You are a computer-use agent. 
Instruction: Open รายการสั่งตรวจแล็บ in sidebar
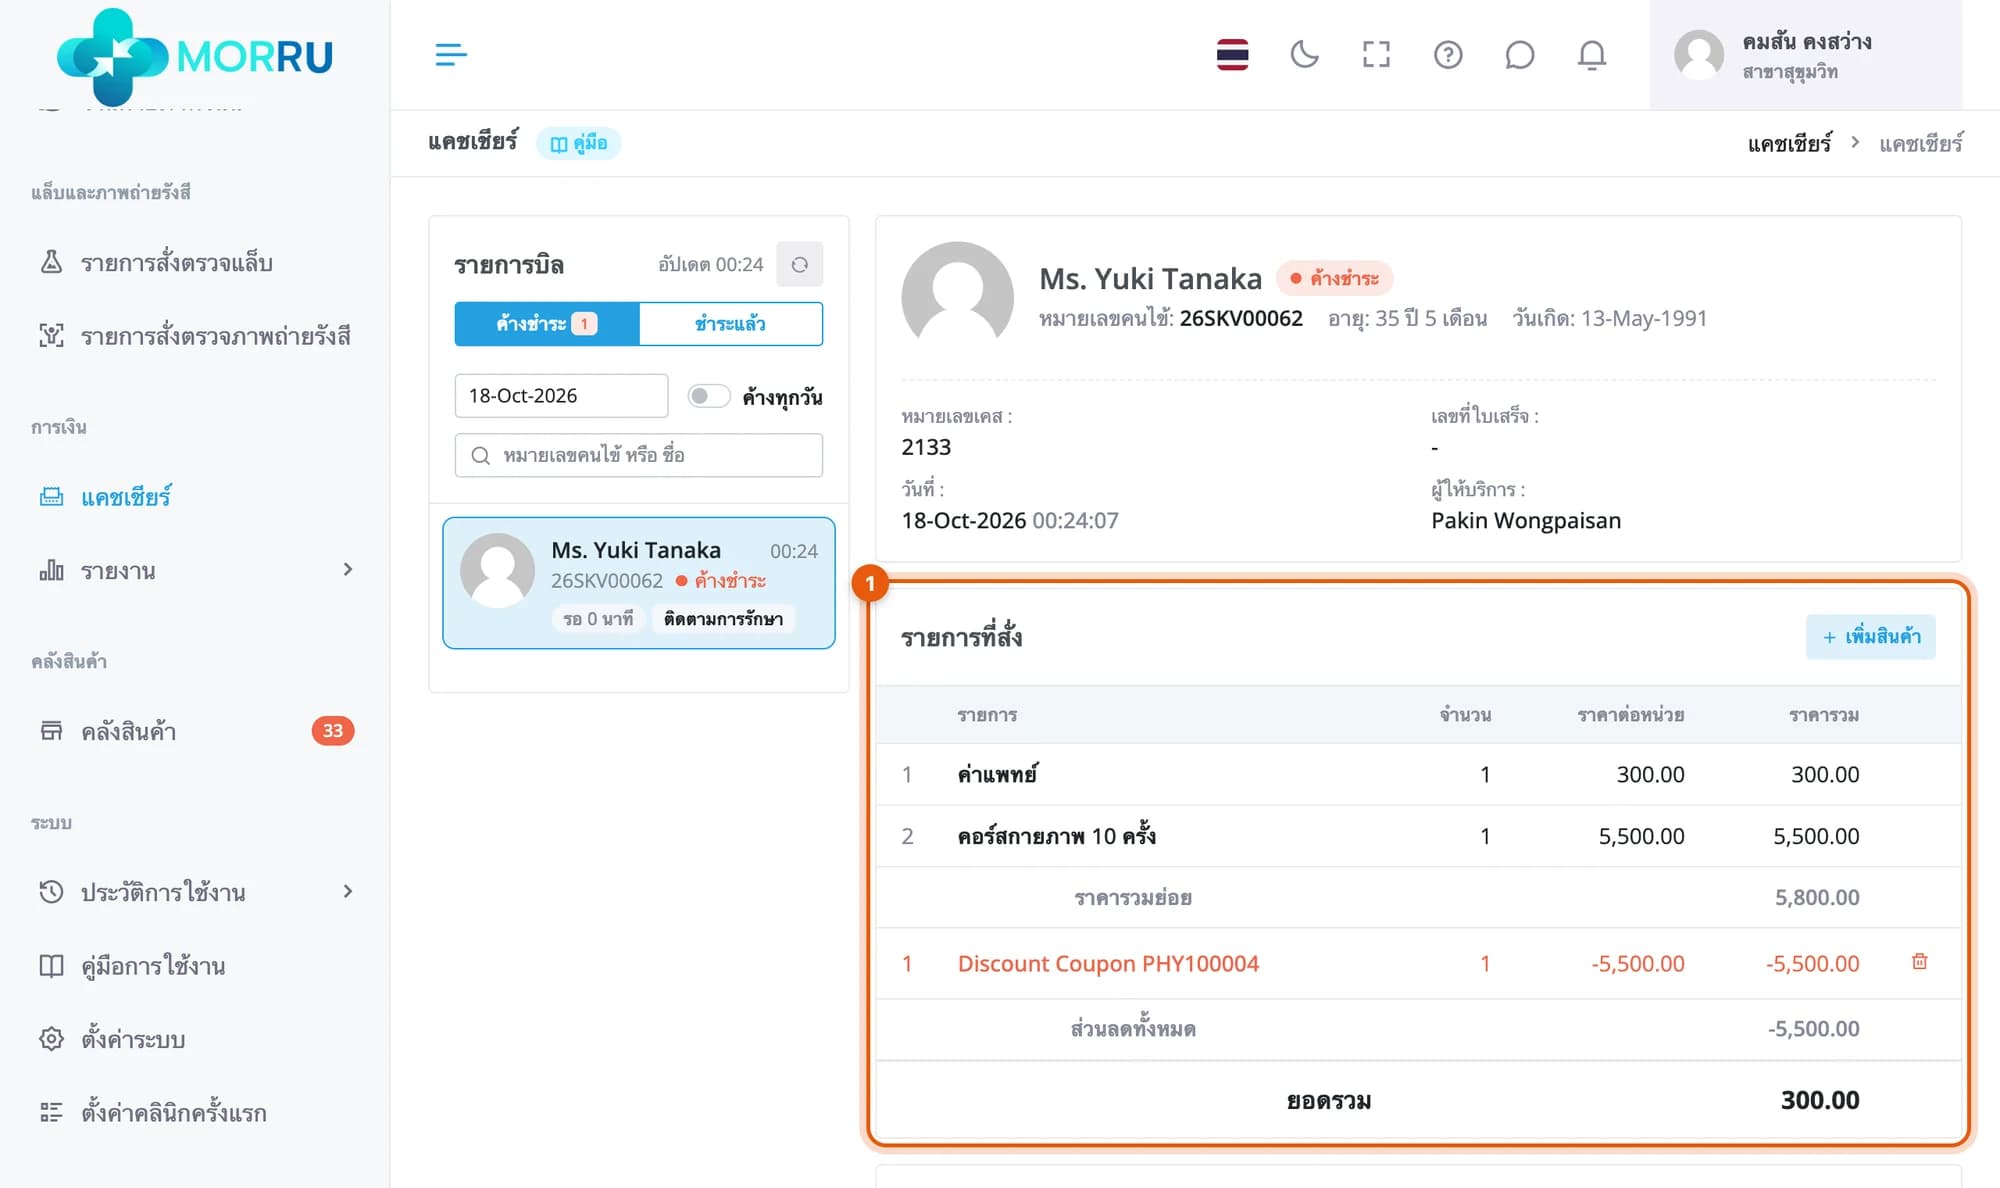(x=176, y=263)
